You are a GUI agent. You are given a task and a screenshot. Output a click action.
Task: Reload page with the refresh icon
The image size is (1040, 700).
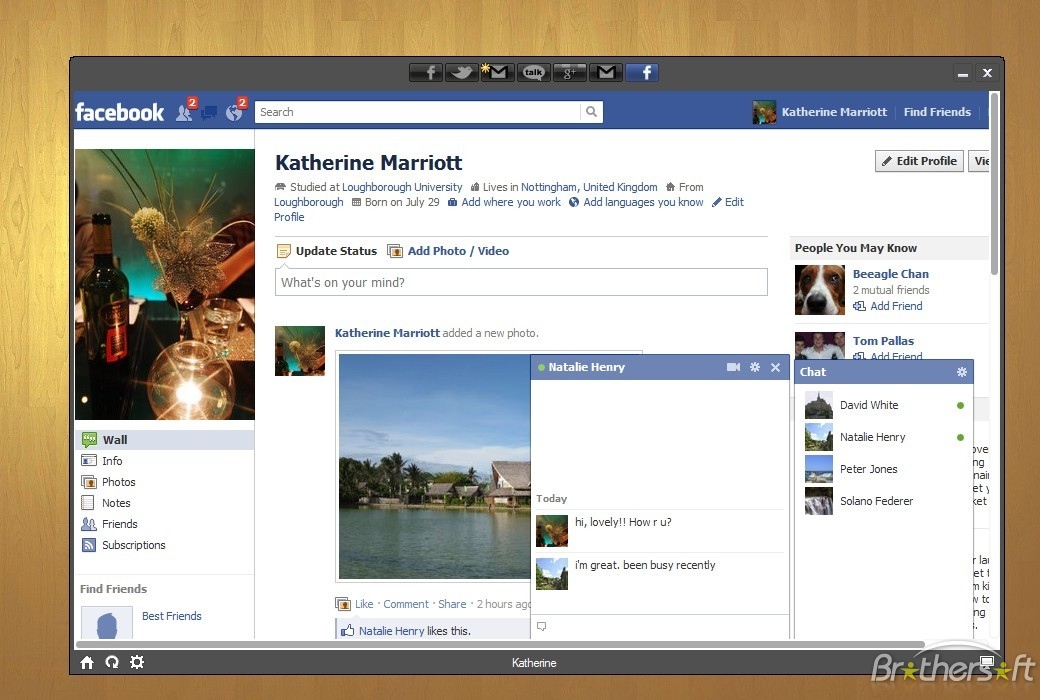[x=112, y=662]
